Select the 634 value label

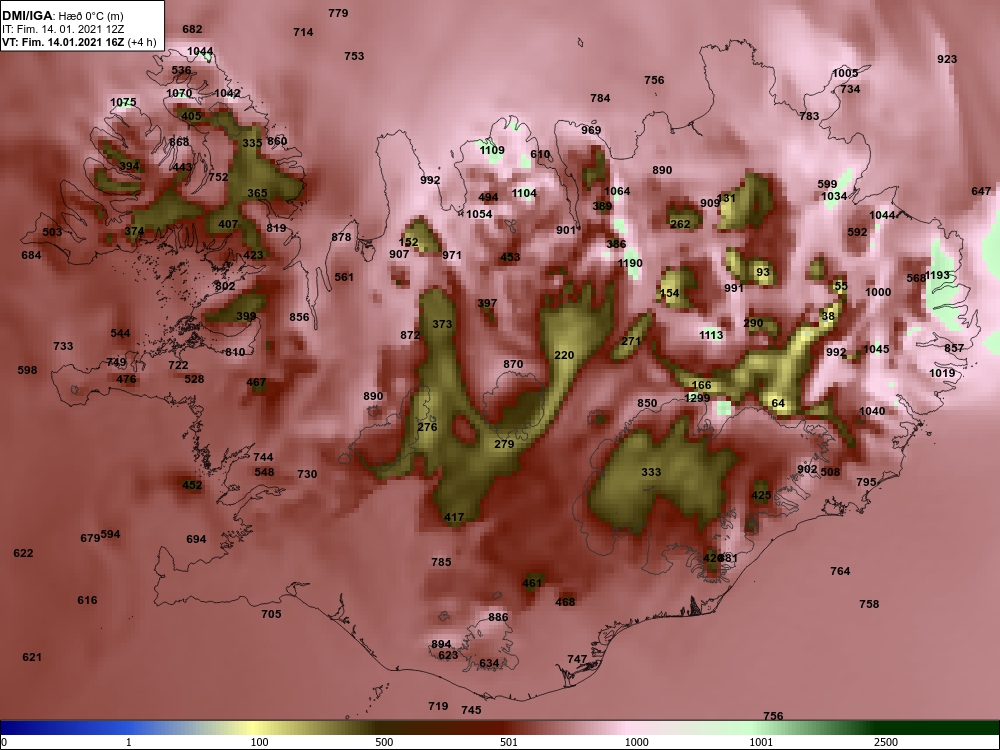tap(489, 663)
